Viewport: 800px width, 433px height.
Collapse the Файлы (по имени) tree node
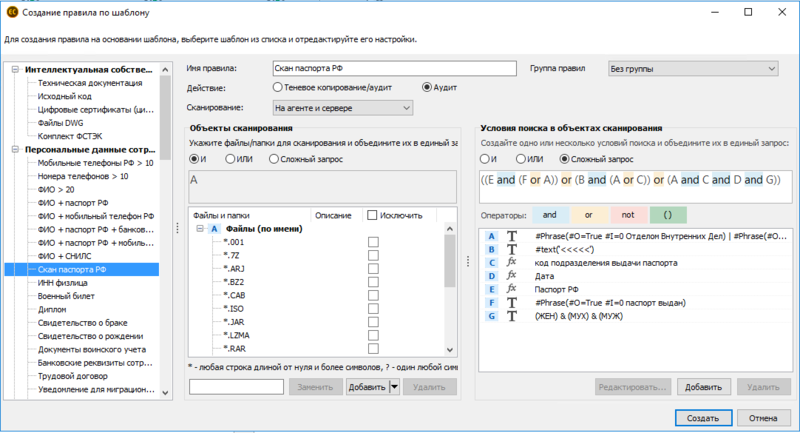(200, 229)
